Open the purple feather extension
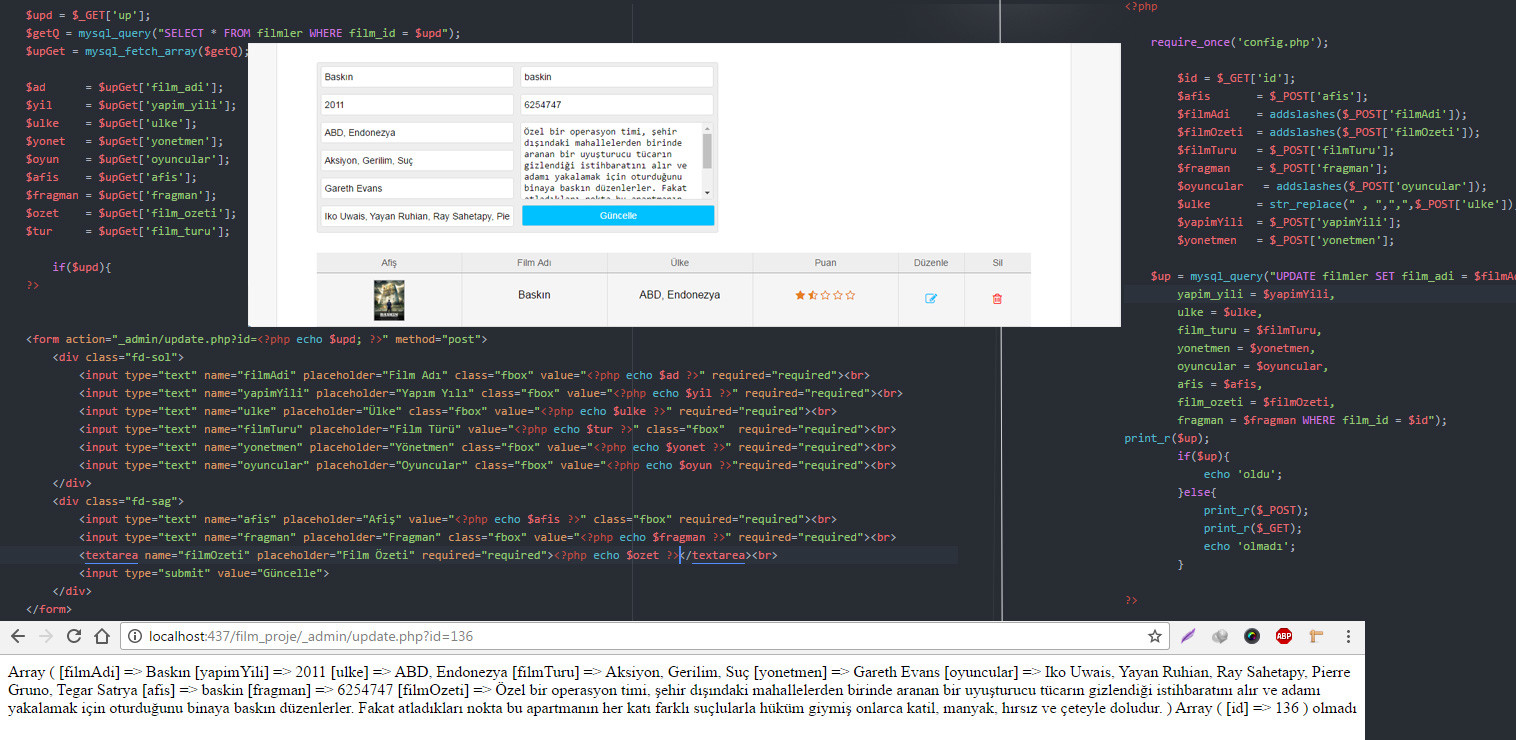 click(1188, 636)
